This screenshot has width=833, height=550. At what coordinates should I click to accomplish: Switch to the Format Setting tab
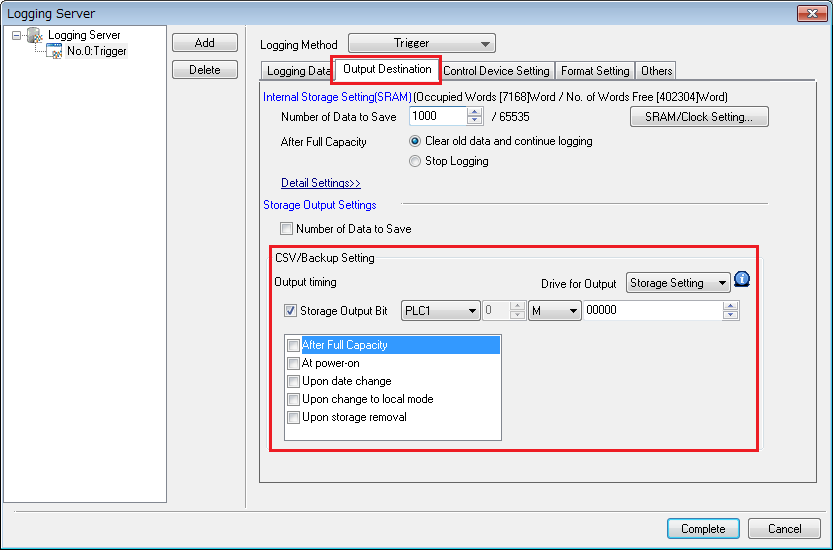pos(595,71)
